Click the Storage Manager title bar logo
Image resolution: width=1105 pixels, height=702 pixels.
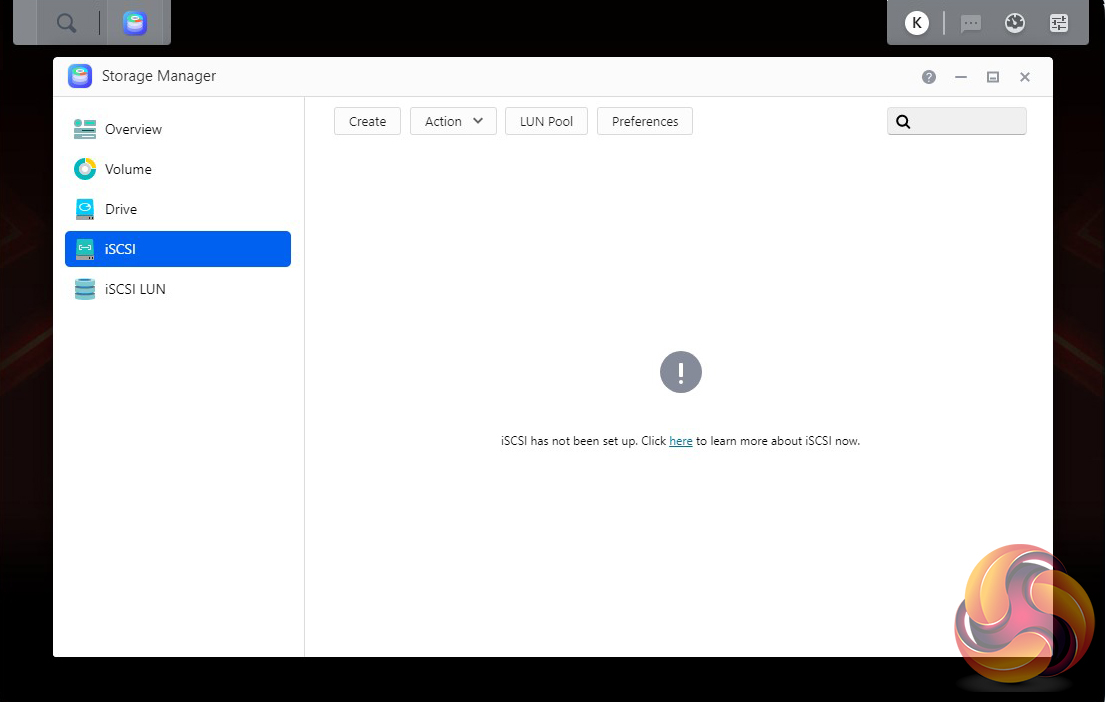pos(80,75)
